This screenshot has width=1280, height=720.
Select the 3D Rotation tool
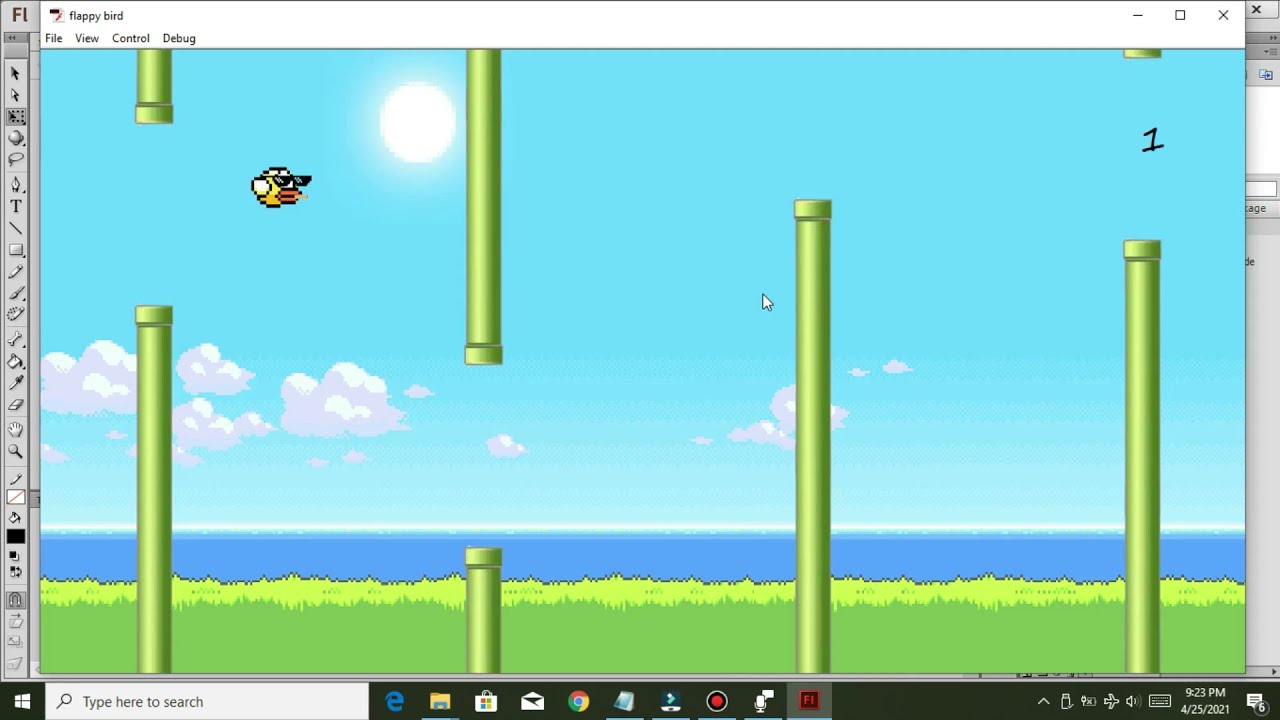pos(15,138)
